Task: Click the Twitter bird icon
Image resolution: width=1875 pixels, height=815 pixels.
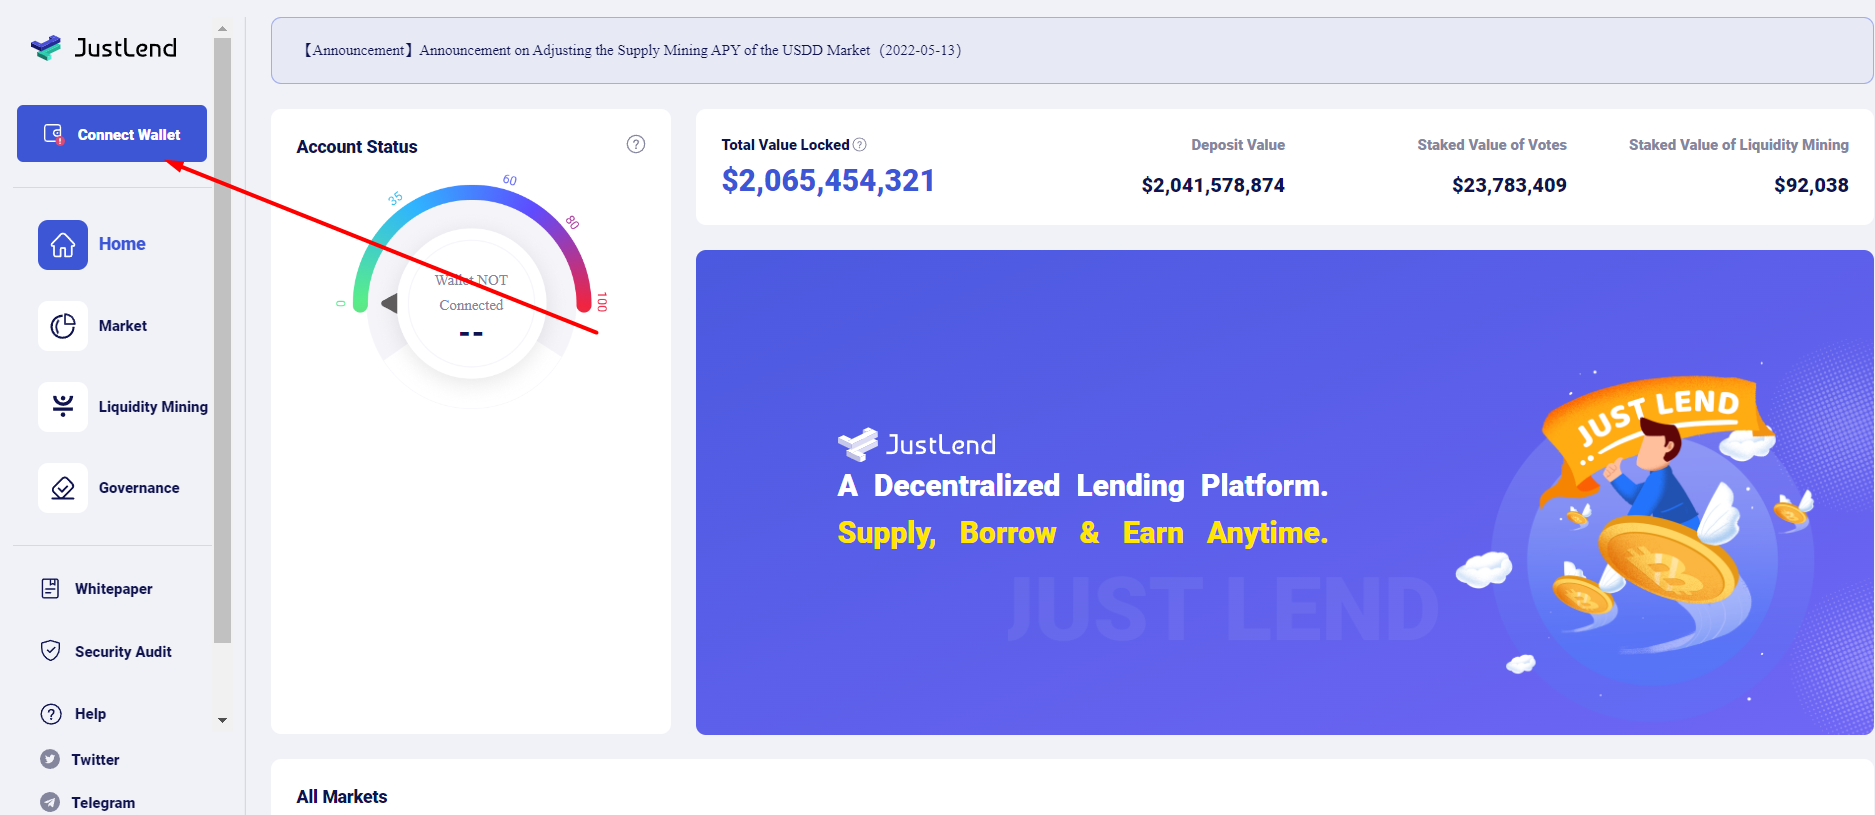Action: 50,759
